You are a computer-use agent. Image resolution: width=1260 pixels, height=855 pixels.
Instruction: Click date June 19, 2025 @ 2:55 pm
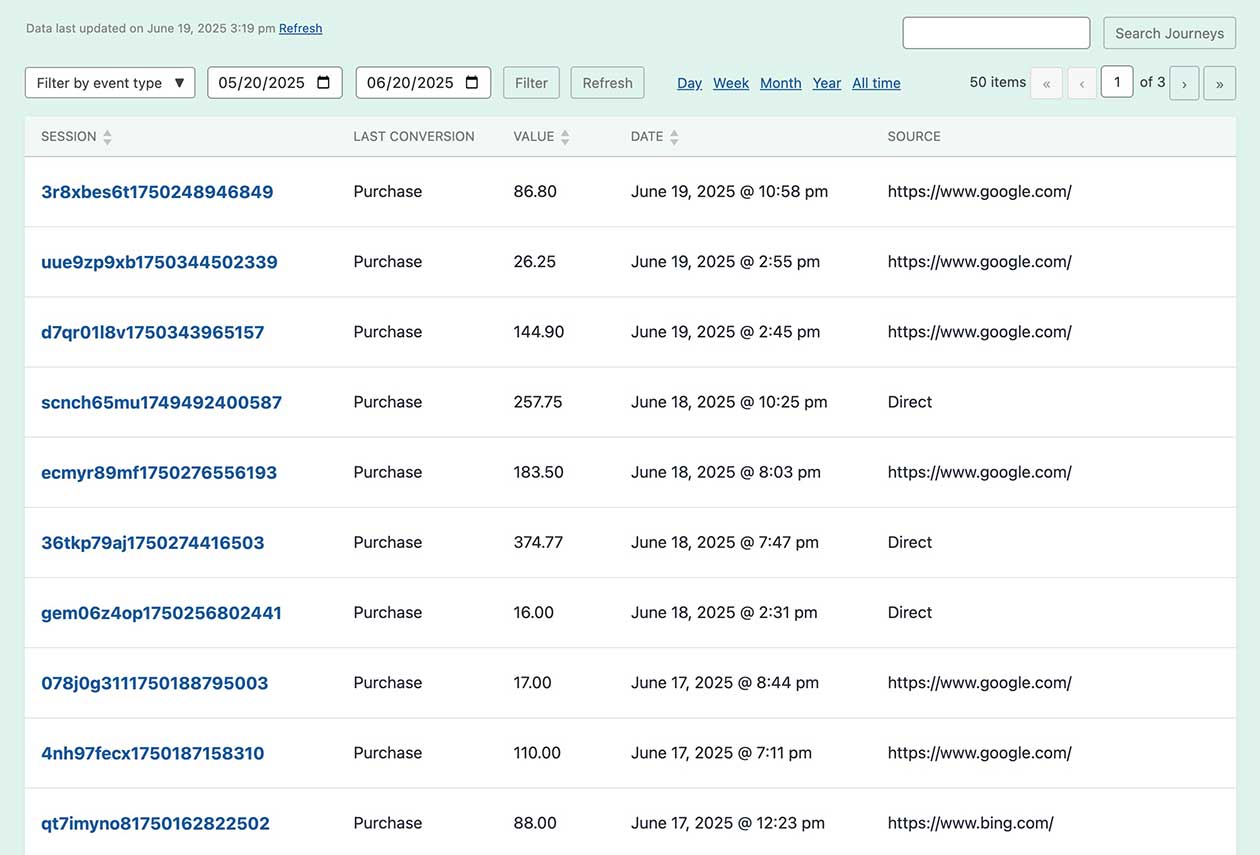click(725, 261)
